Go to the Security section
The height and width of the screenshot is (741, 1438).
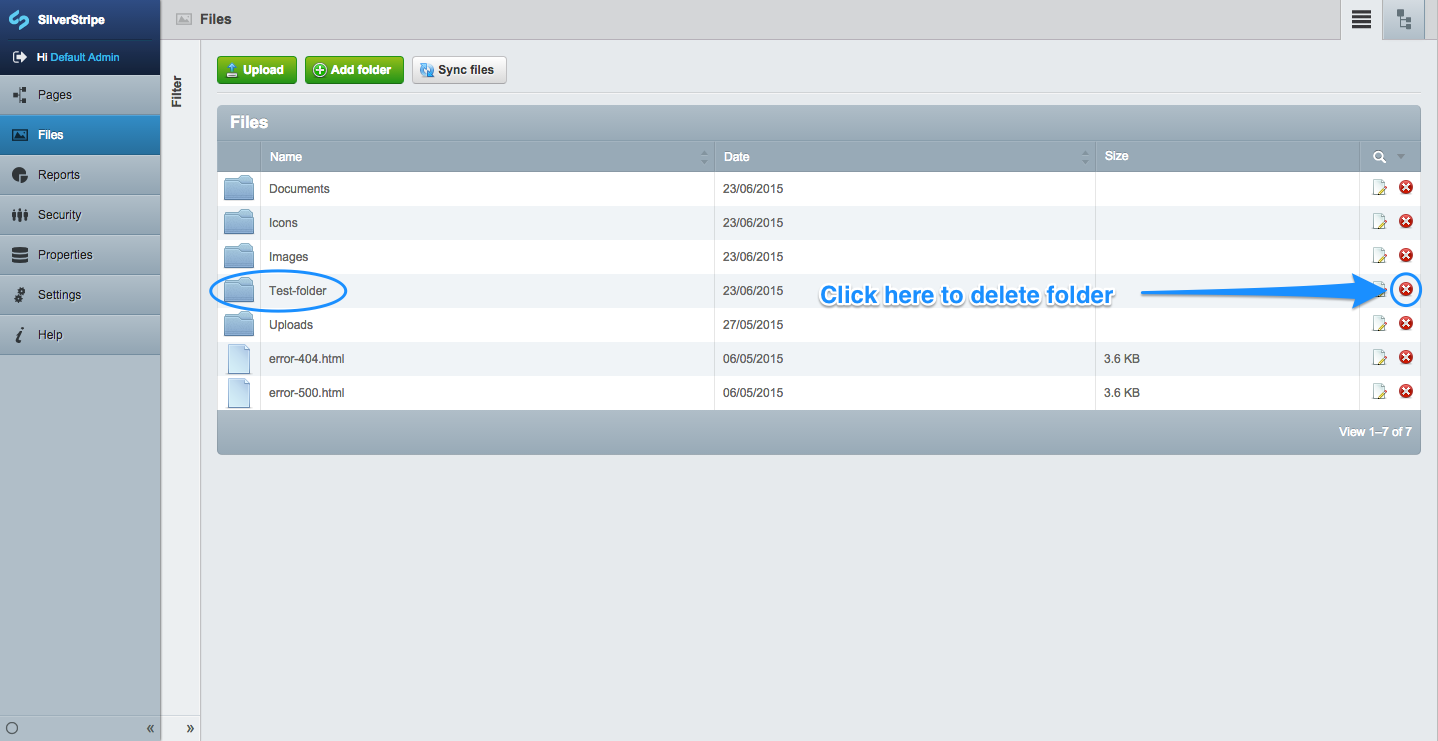(59, 215)
